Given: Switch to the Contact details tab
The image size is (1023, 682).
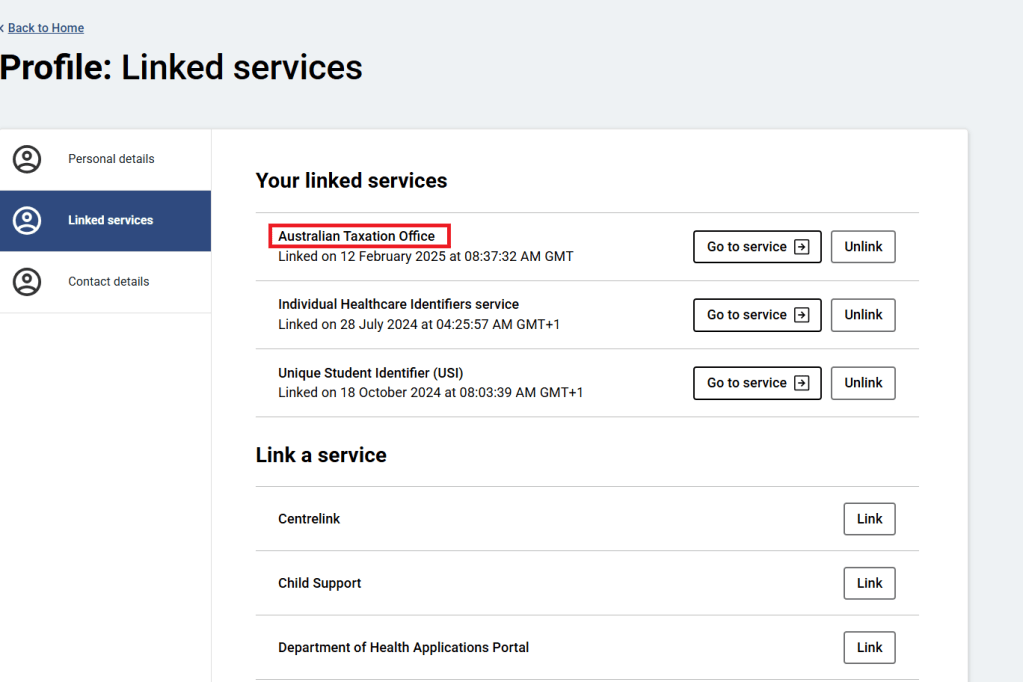Looking at the screenshot, I should 108,282.
